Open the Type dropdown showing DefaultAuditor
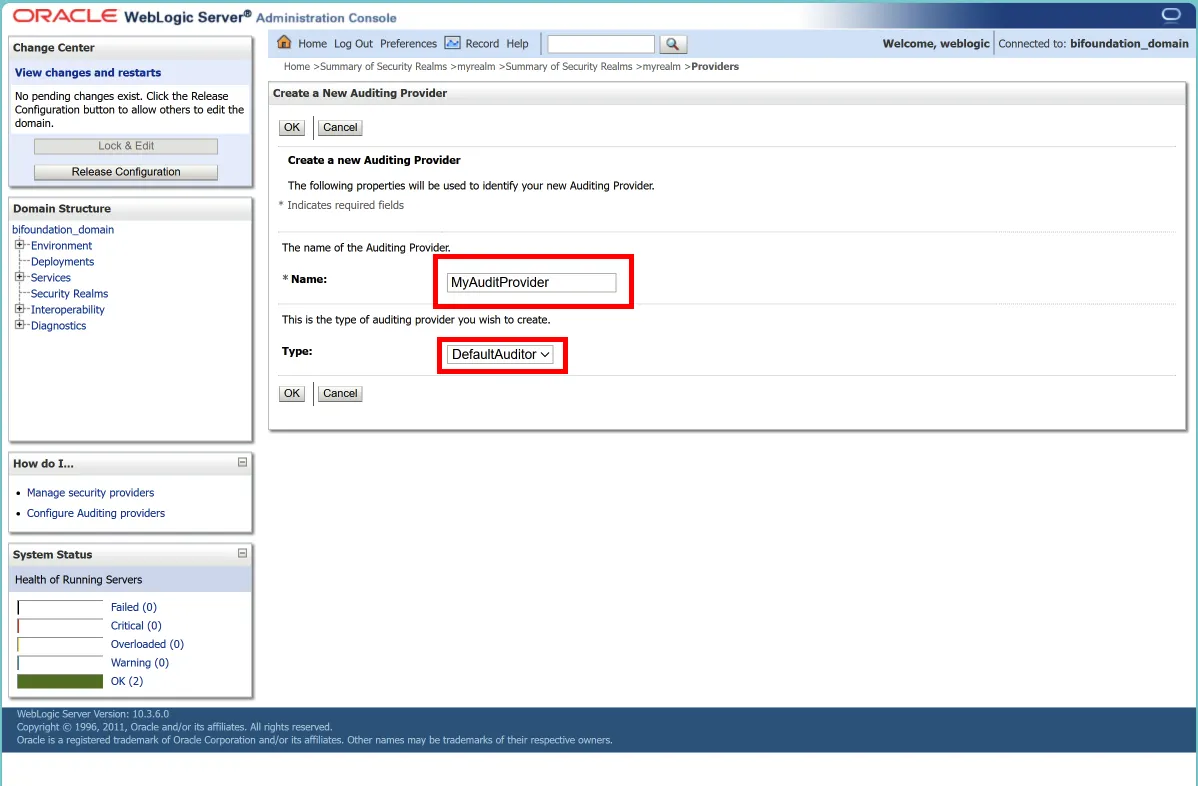The width and height of the screenshot is (1198, 786). tap(500, 354)
